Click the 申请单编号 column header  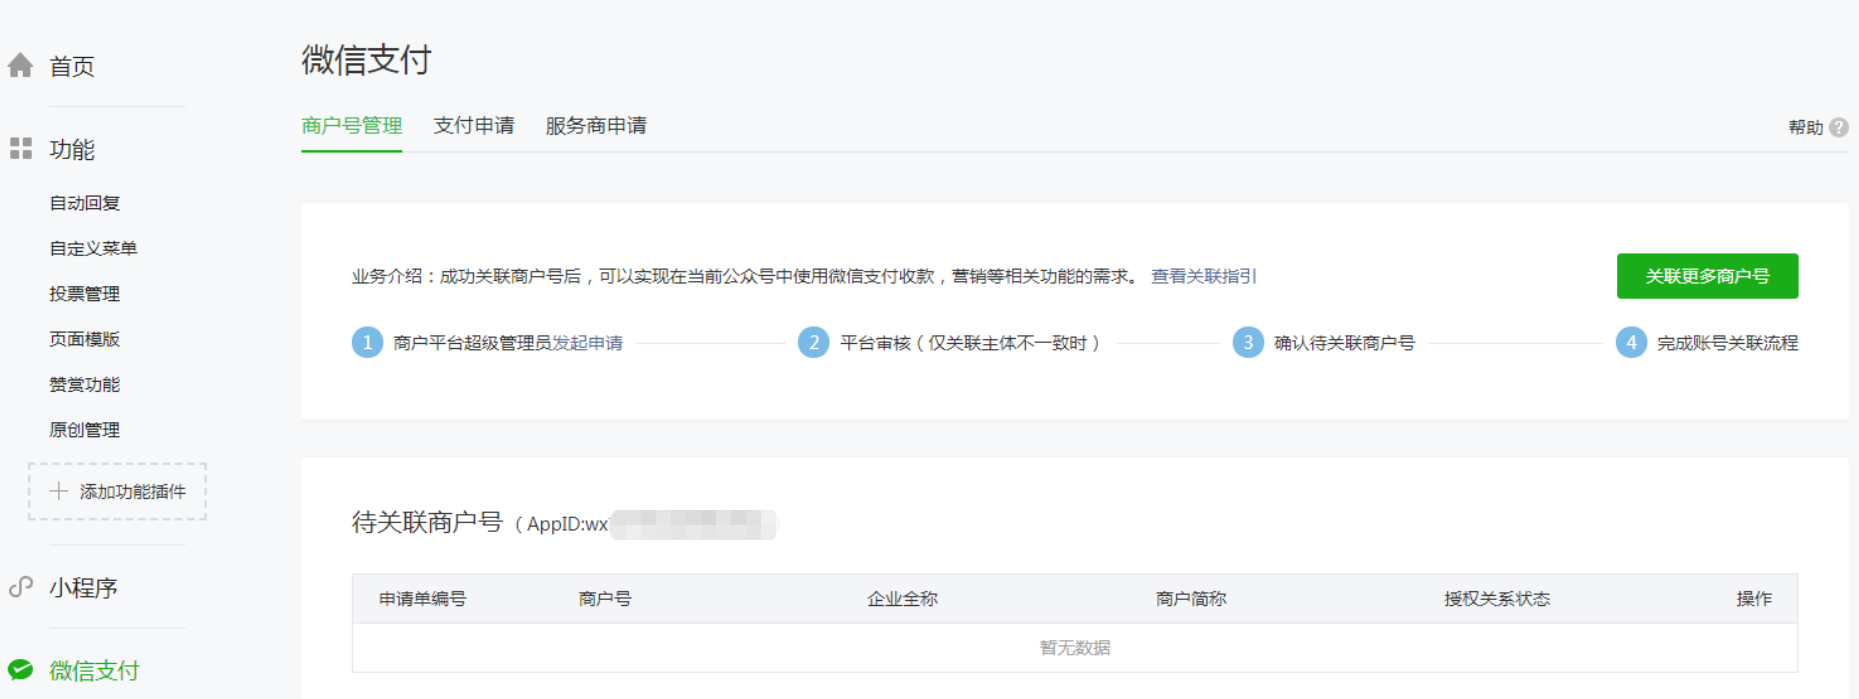tap(422, 599)
